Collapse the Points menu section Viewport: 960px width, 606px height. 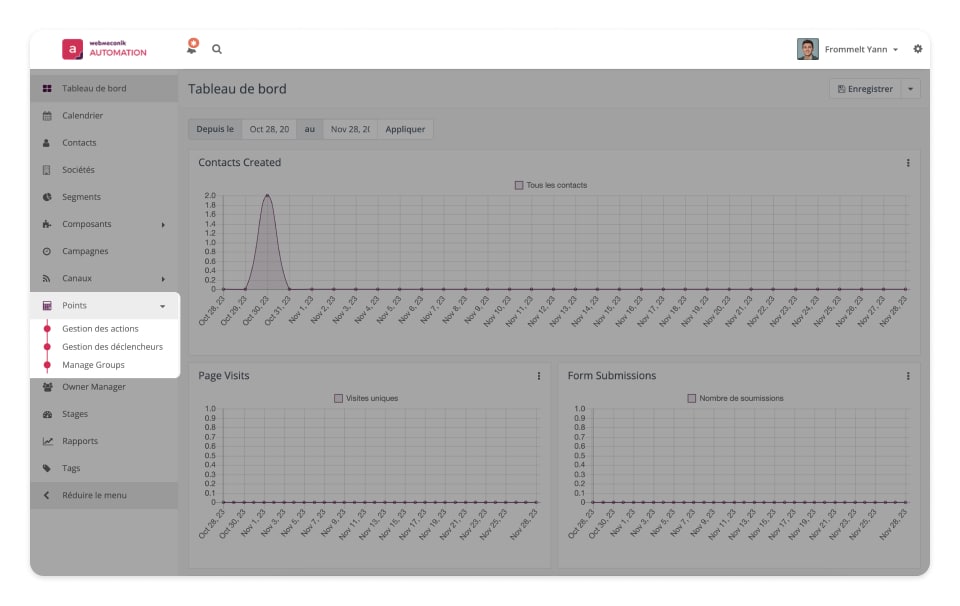[162, 306]
